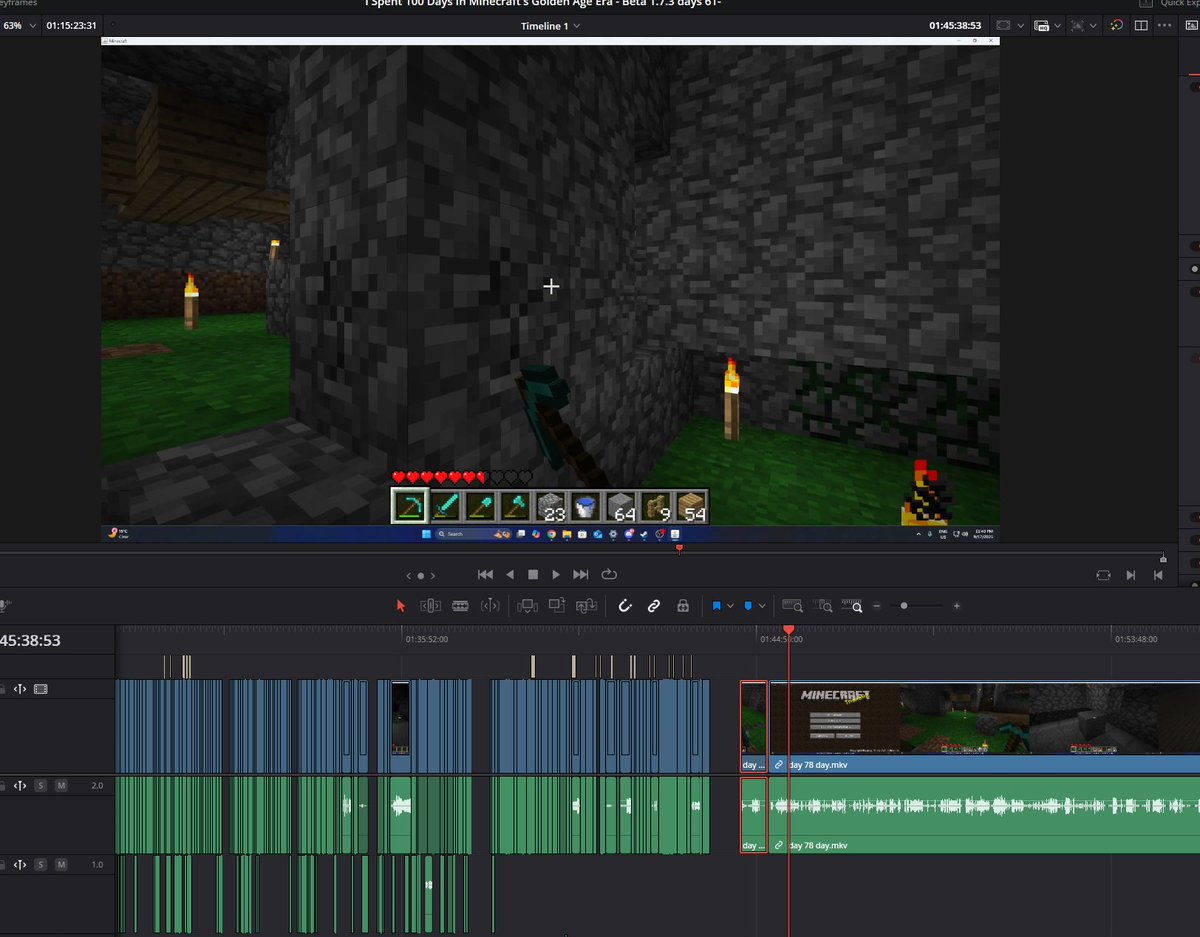
Task: Toggle auto select on audio track 1.0
Action: [x=19, y=864]
